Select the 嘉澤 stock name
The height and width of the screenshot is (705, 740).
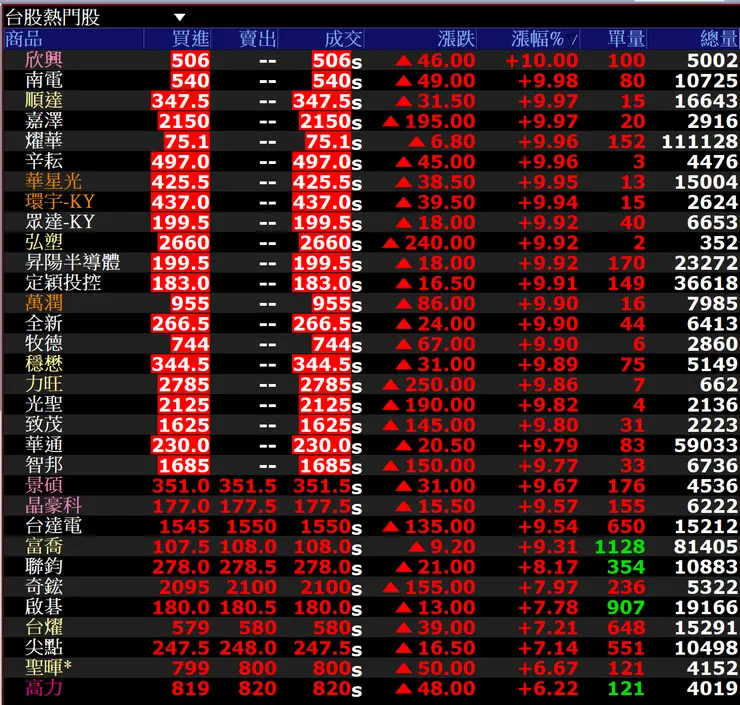44,121
